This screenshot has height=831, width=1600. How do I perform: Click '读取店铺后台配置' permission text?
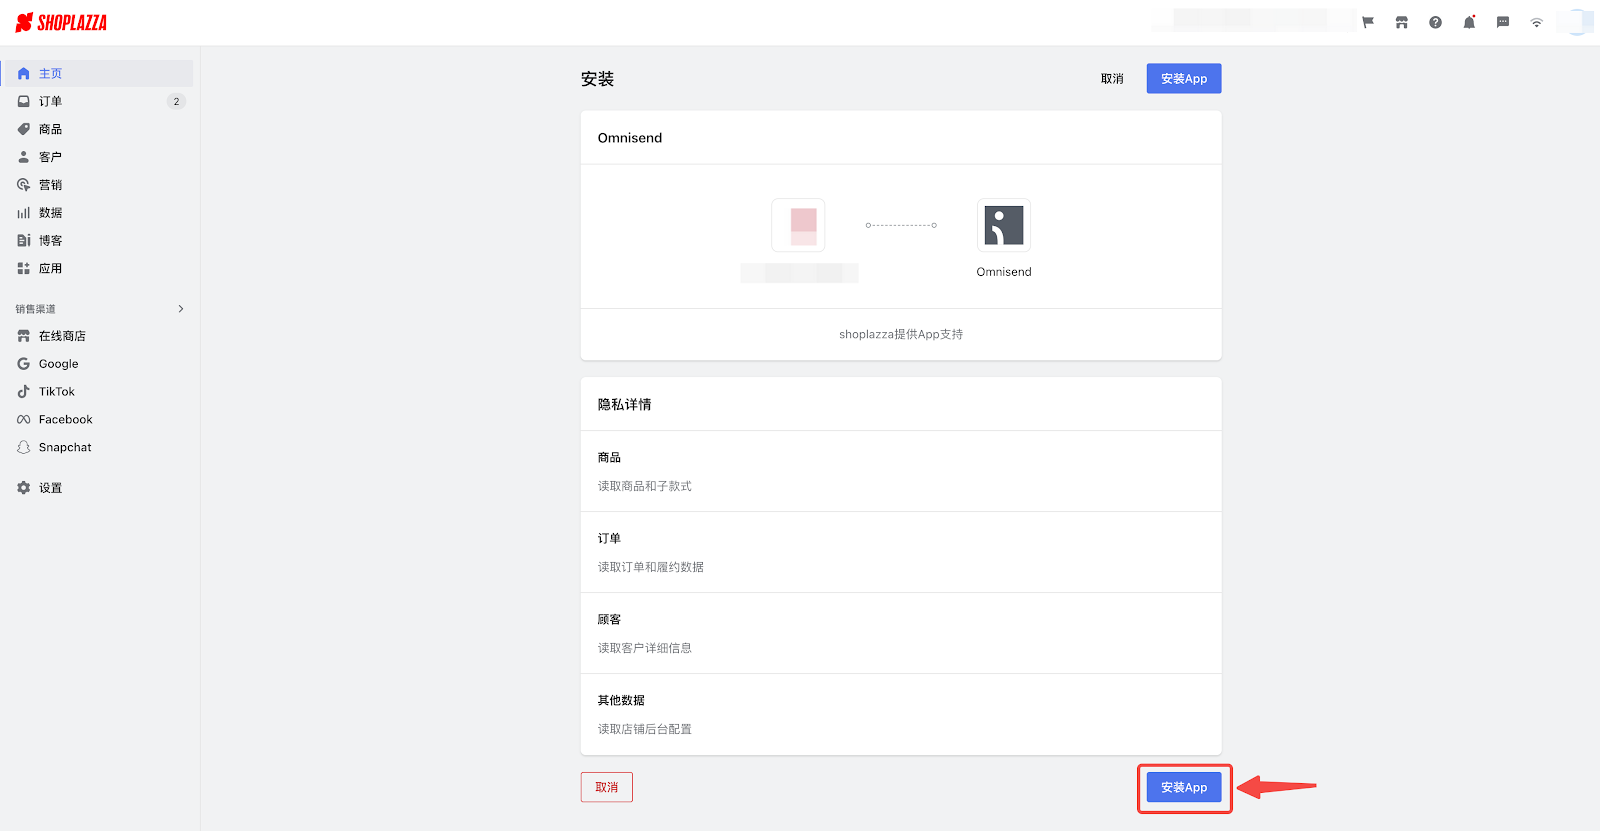[645, 729]
